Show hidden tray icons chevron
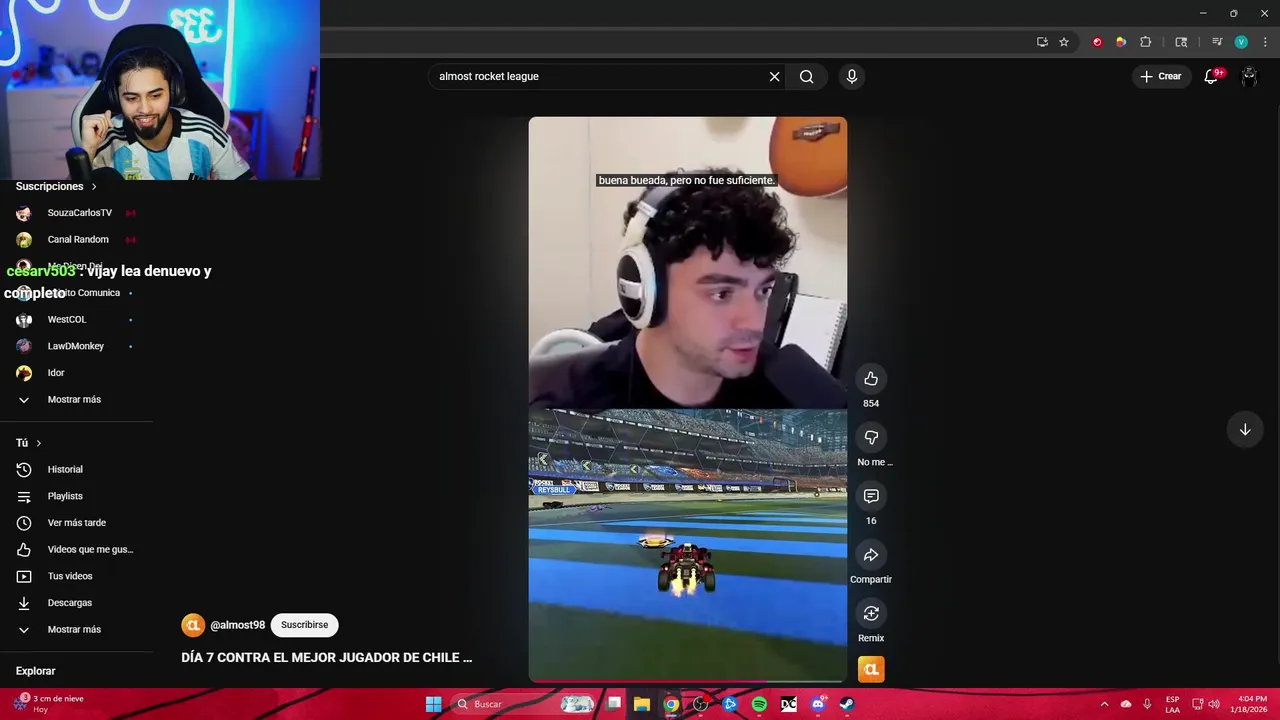The height and width of the screenshot is (720, 1280). click(1104, 704)
